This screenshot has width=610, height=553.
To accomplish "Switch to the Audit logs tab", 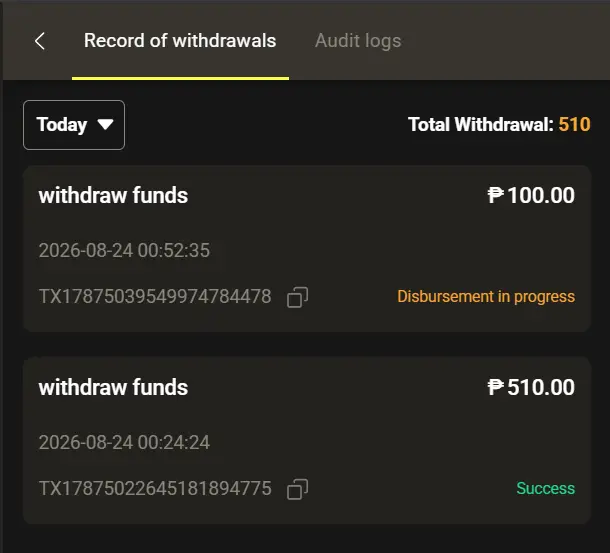I will point(358,41).
